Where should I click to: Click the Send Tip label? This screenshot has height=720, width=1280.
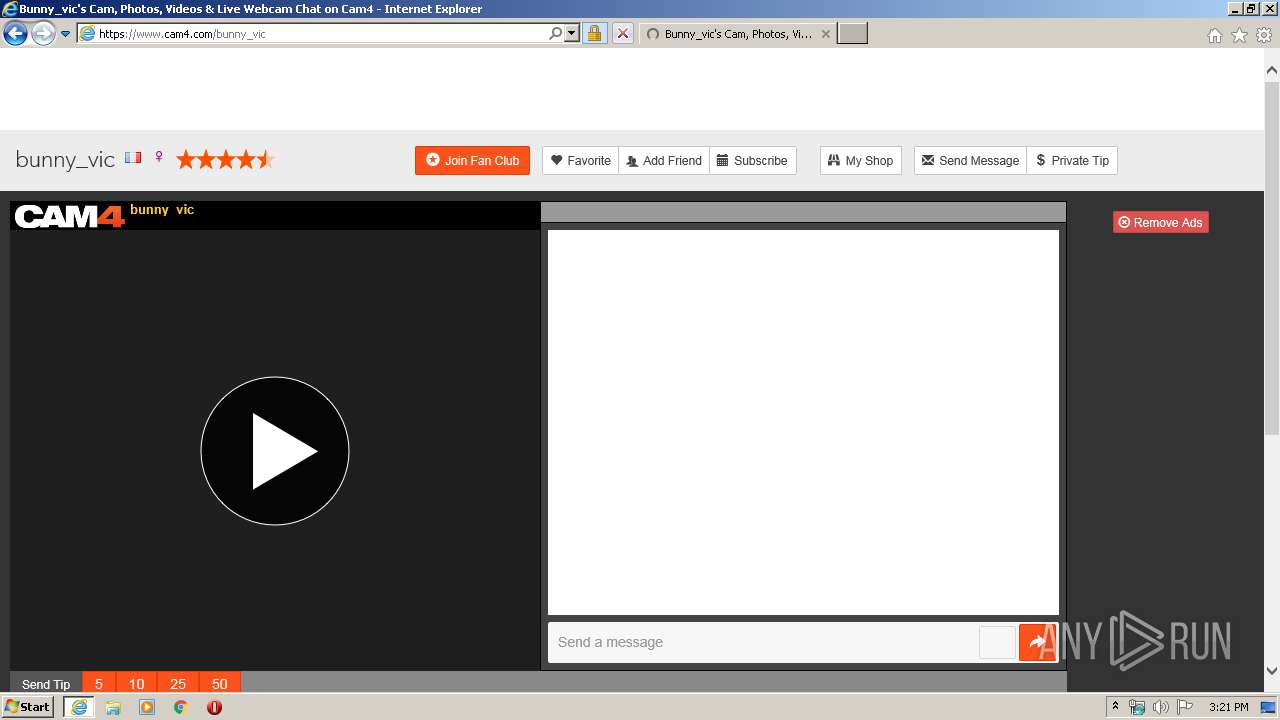point(46,684)
